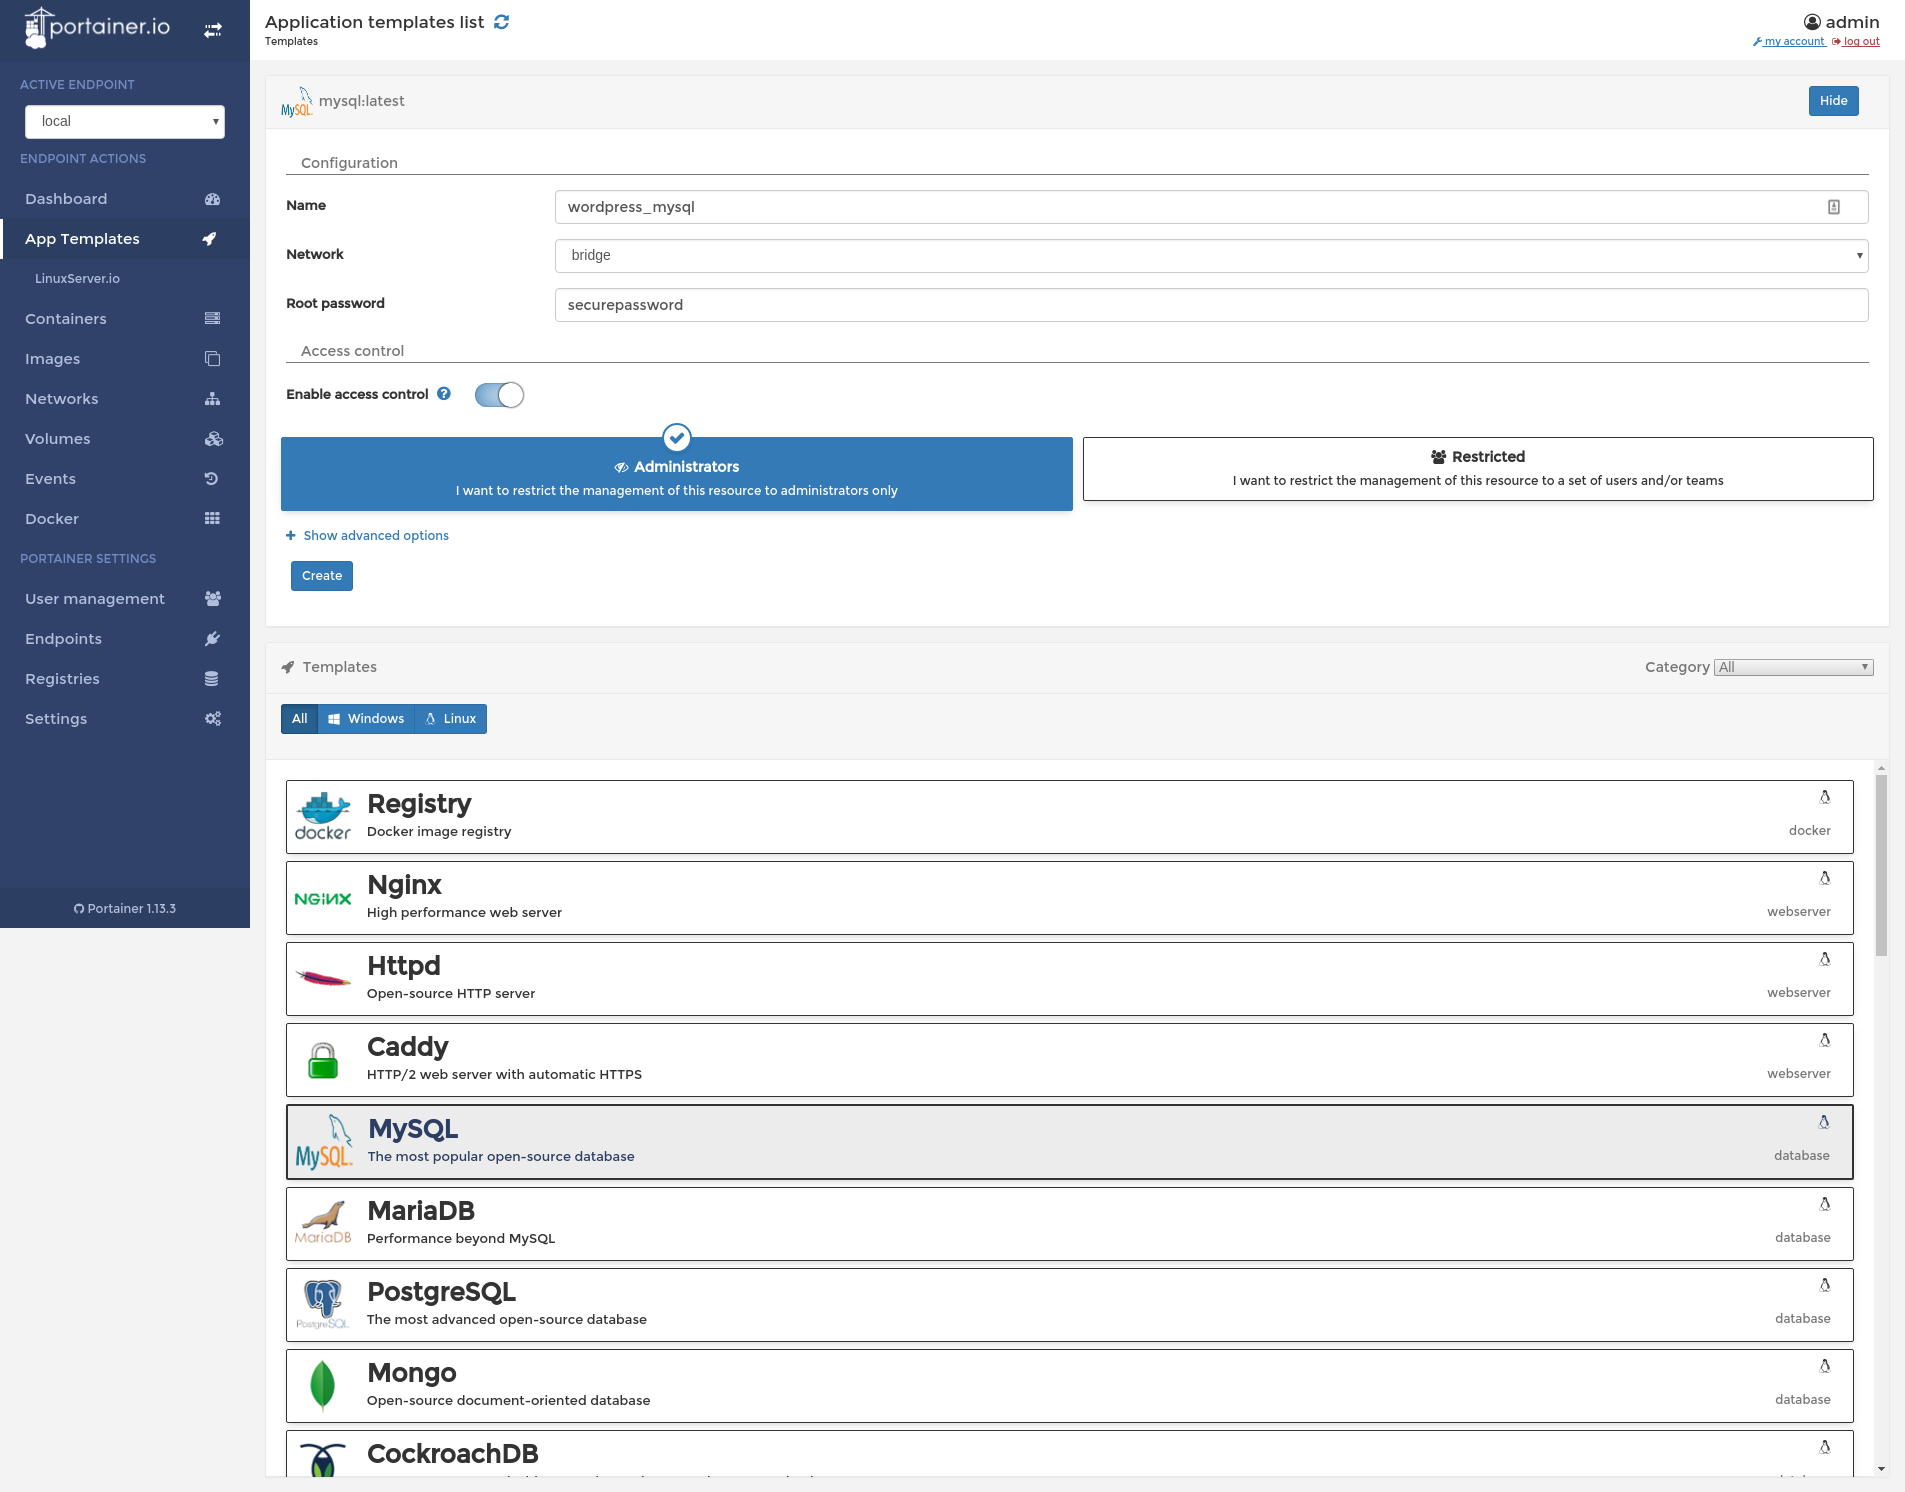Select the Administrators access option
Screen dimensions: 1905x1492
[676, 476]
